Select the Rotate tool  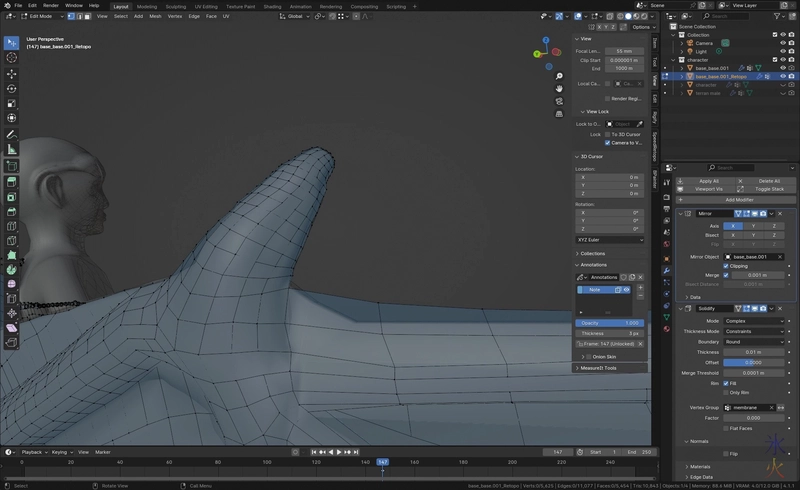11,88
